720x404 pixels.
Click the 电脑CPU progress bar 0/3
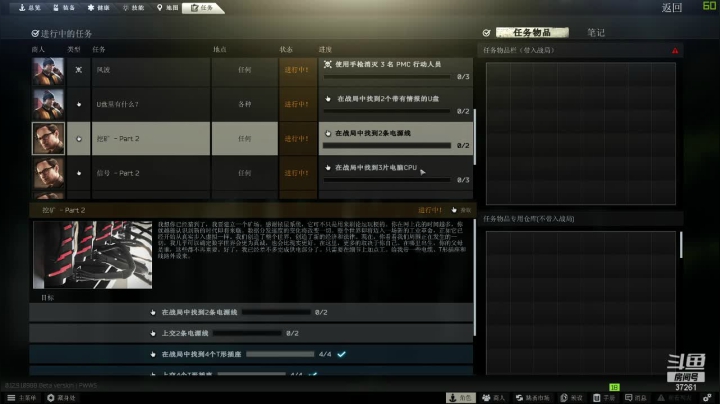[387, 180]
